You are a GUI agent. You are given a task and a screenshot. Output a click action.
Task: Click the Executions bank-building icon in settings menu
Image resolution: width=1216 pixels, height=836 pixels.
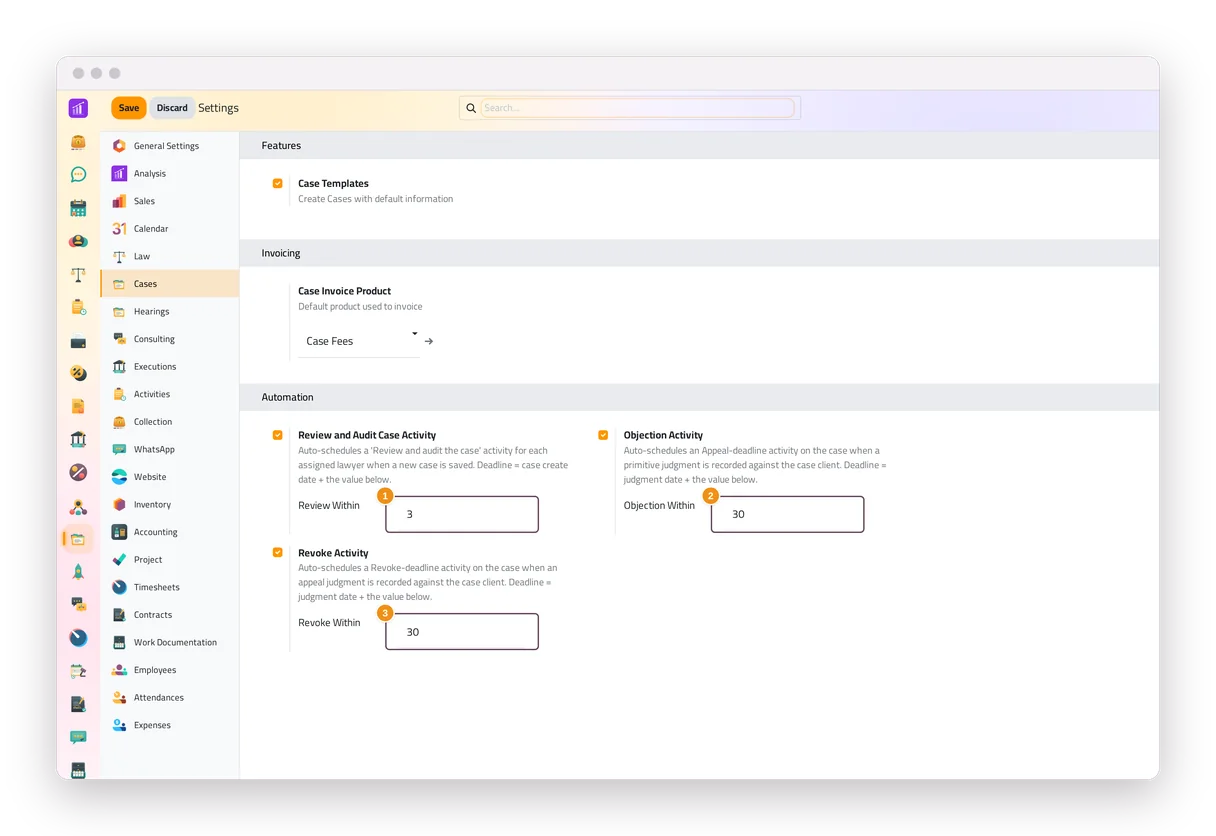click(x=119, y=367)
